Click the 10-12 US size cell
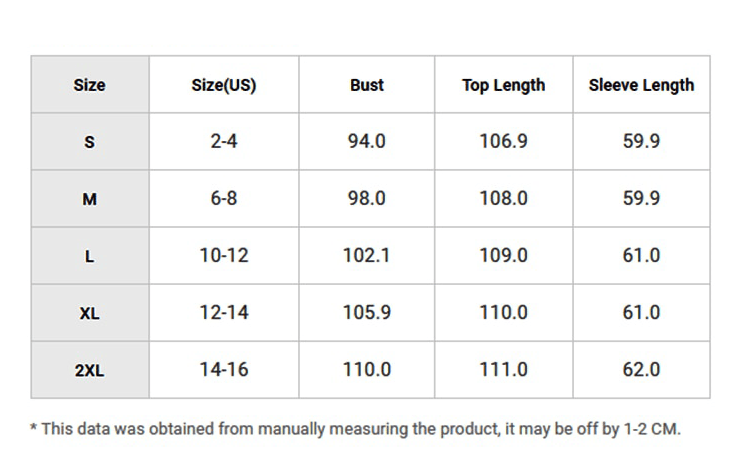The height and width of the screenshot is (458, 743). pyautogui.click(x=224, y=256)
